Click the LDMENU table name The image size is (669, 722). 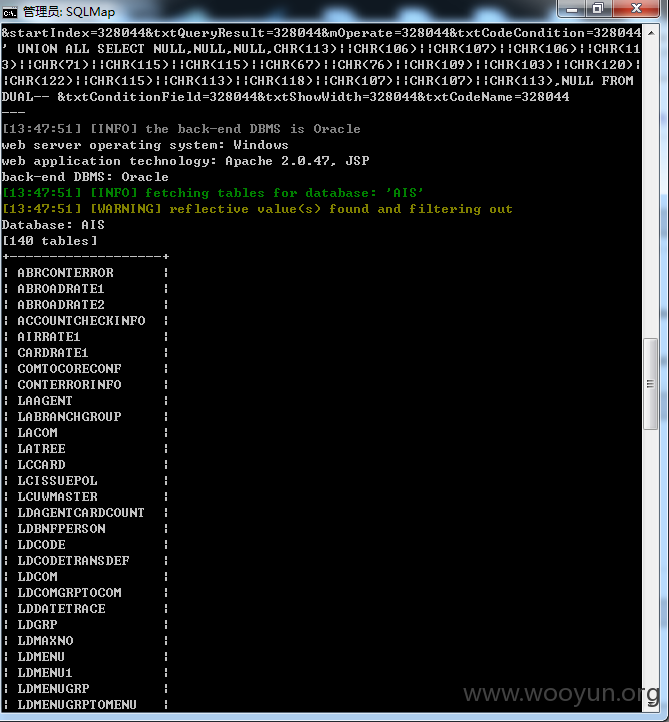pos(41,657)
